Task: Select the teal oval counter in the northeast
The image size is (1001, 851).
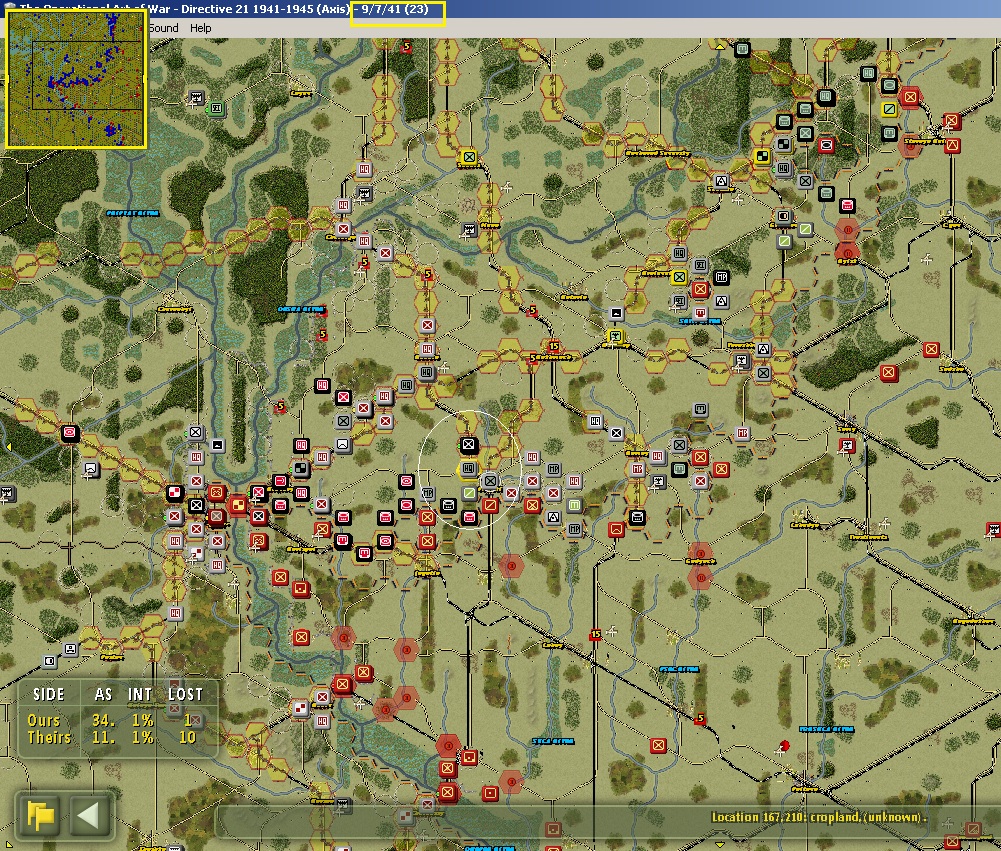Action: (889, 85)
